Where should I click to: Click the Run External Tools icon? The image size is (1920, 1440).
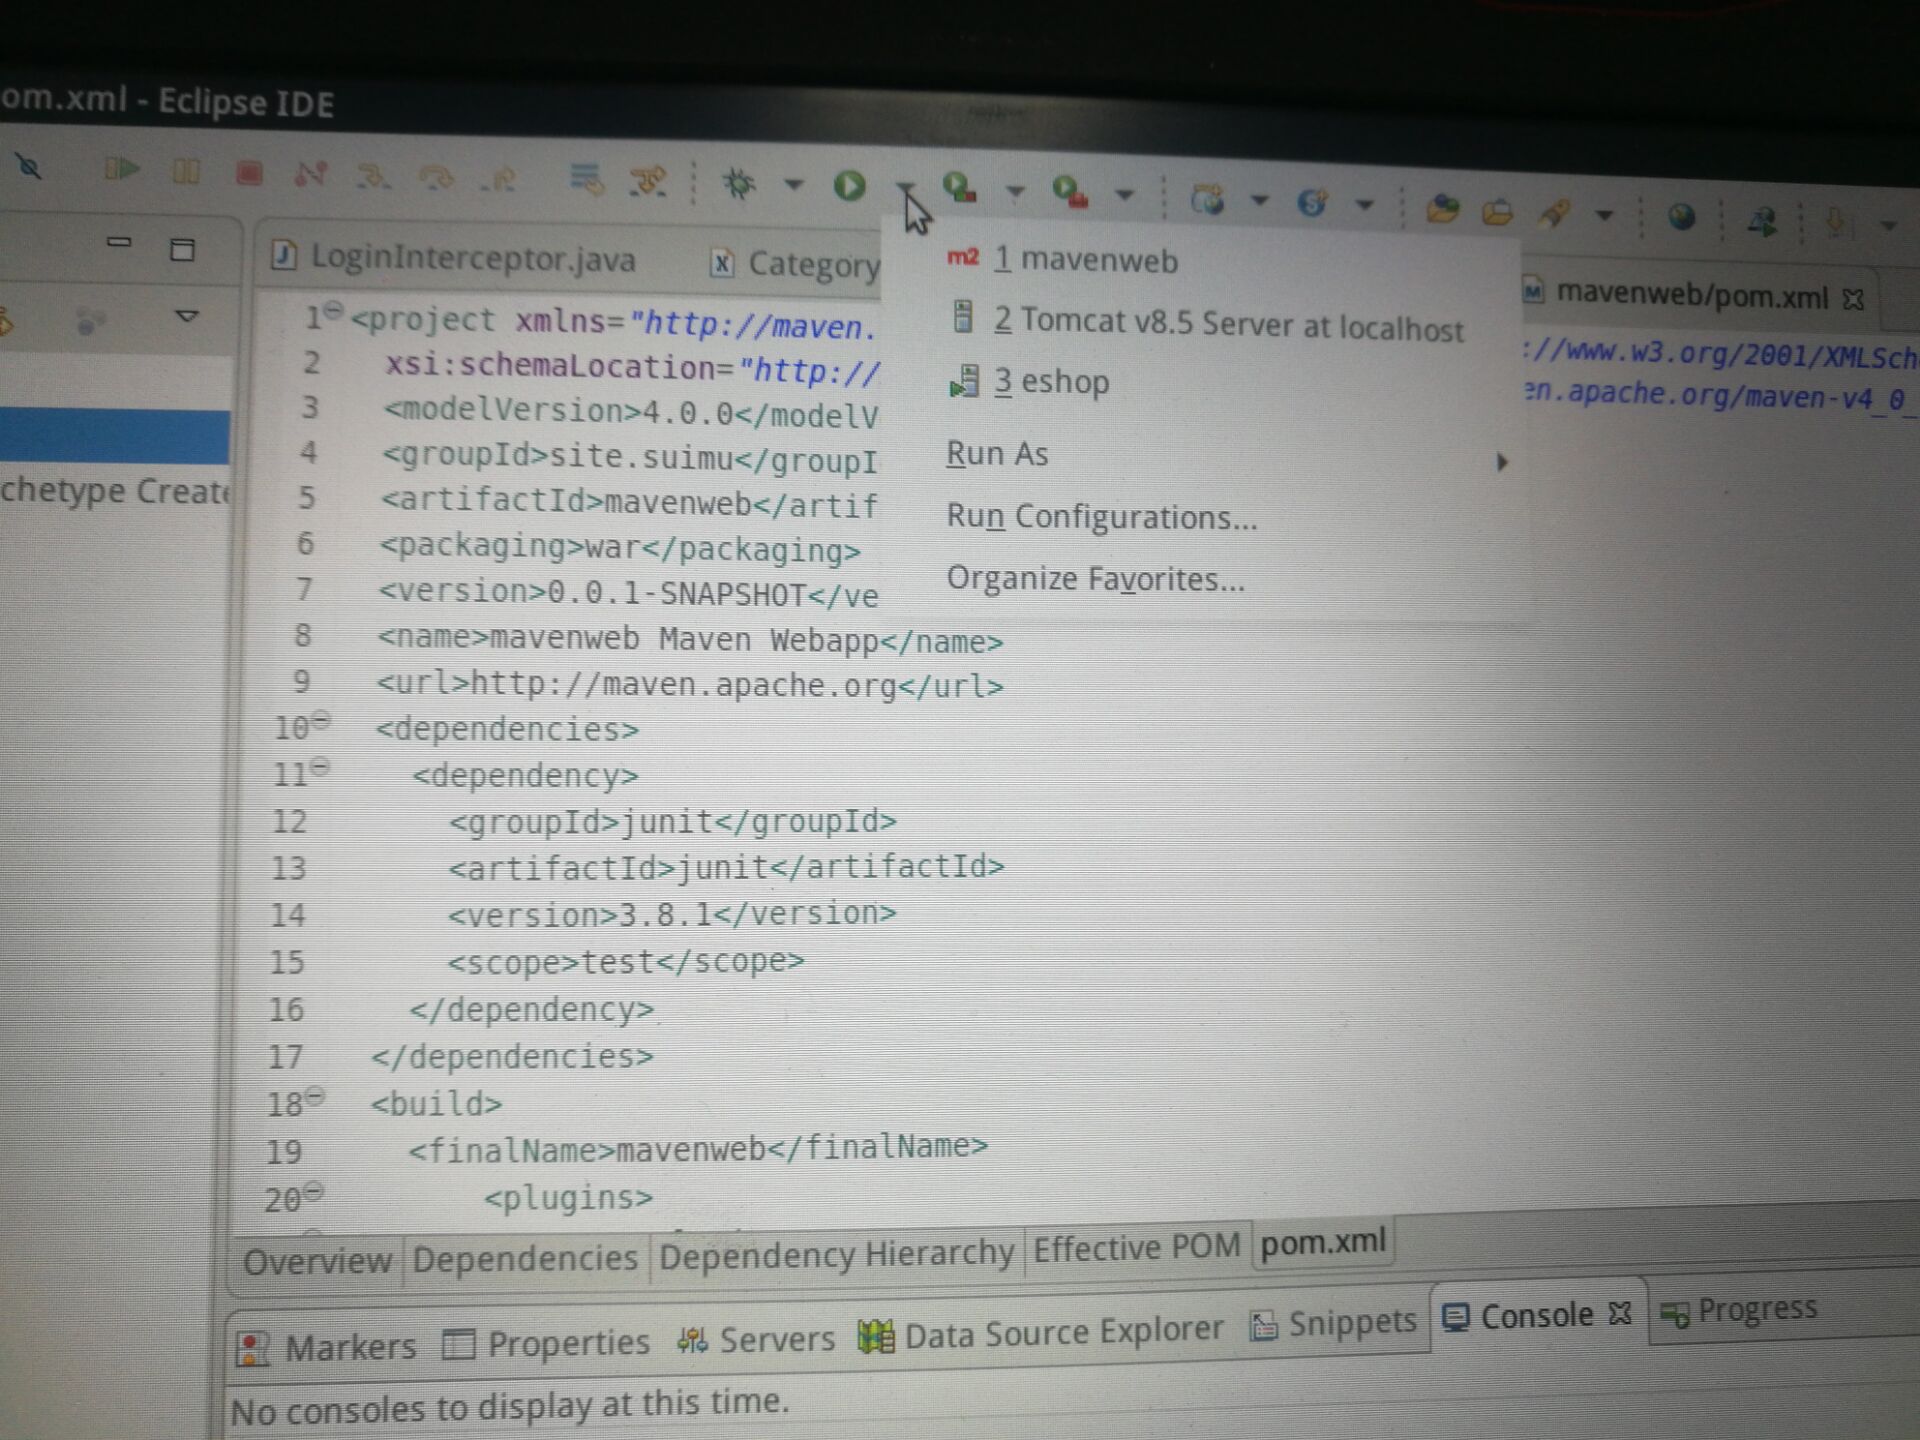click(1070, 192)
